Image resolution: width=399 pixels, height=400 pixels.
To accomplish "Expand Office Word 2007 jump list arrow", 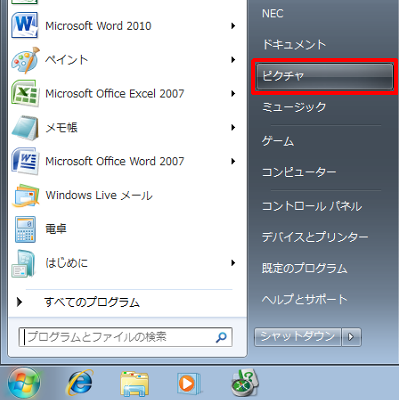I will point(233,161).
